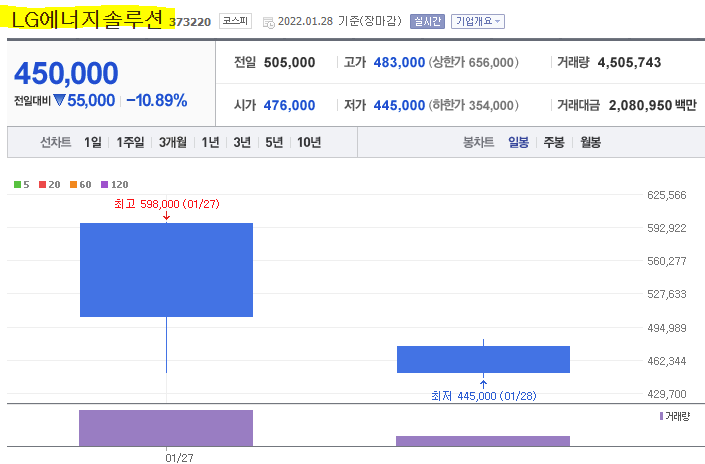
Task: Select the 5년 line chart period
Action: pos(274,143)
